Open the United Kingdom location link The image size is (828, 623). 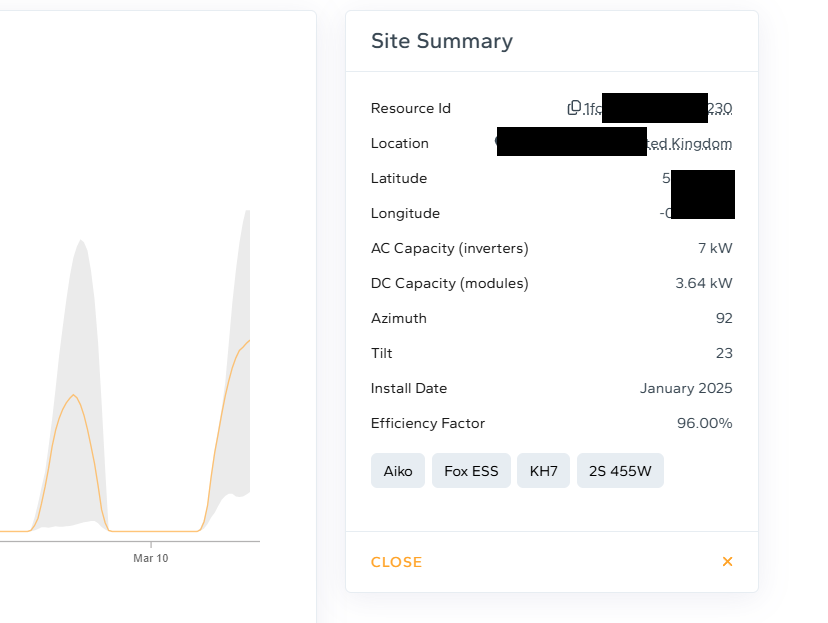[689, 144]
